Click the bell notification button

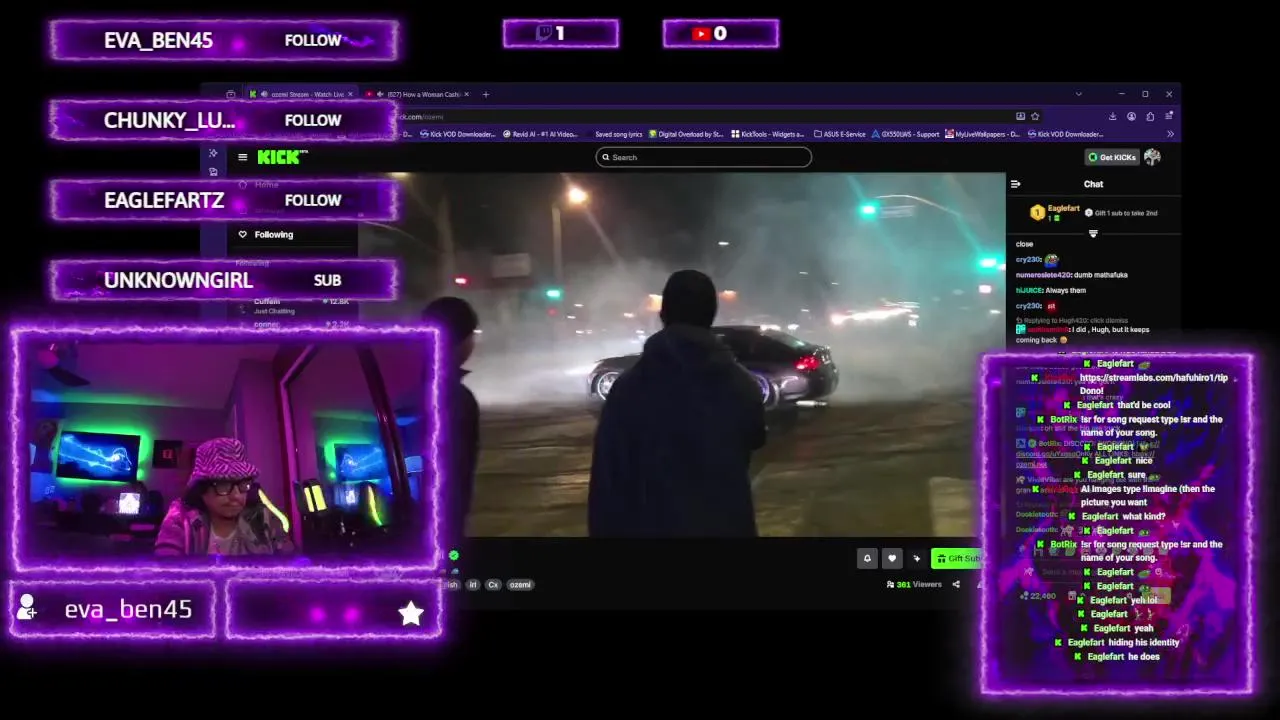click(x=867, y=558)
